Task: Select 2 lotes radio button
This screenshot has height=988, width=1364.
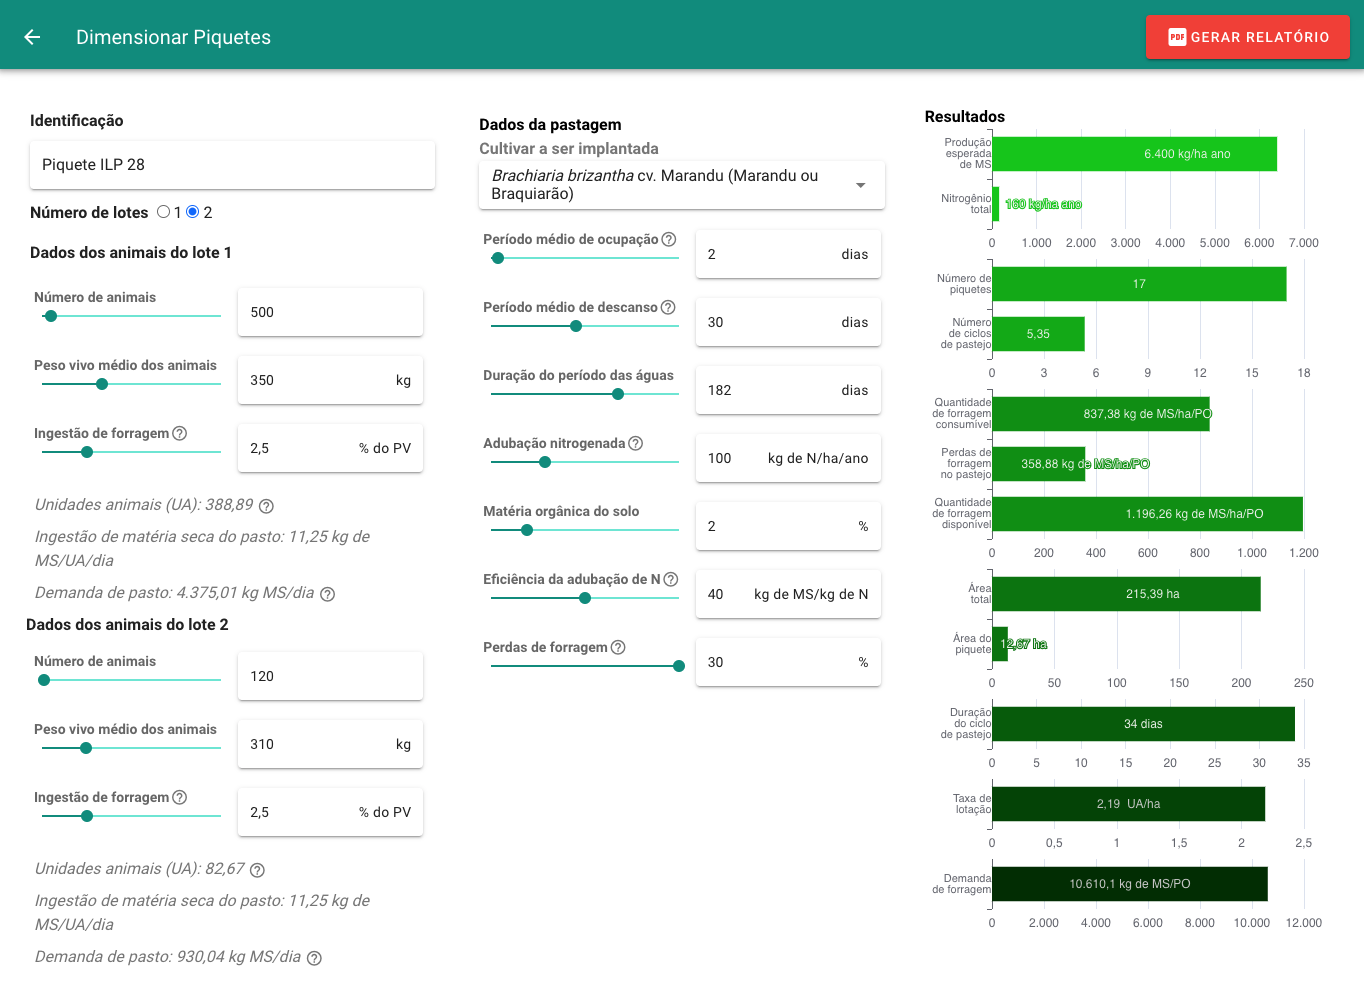Action: (193, 212)
